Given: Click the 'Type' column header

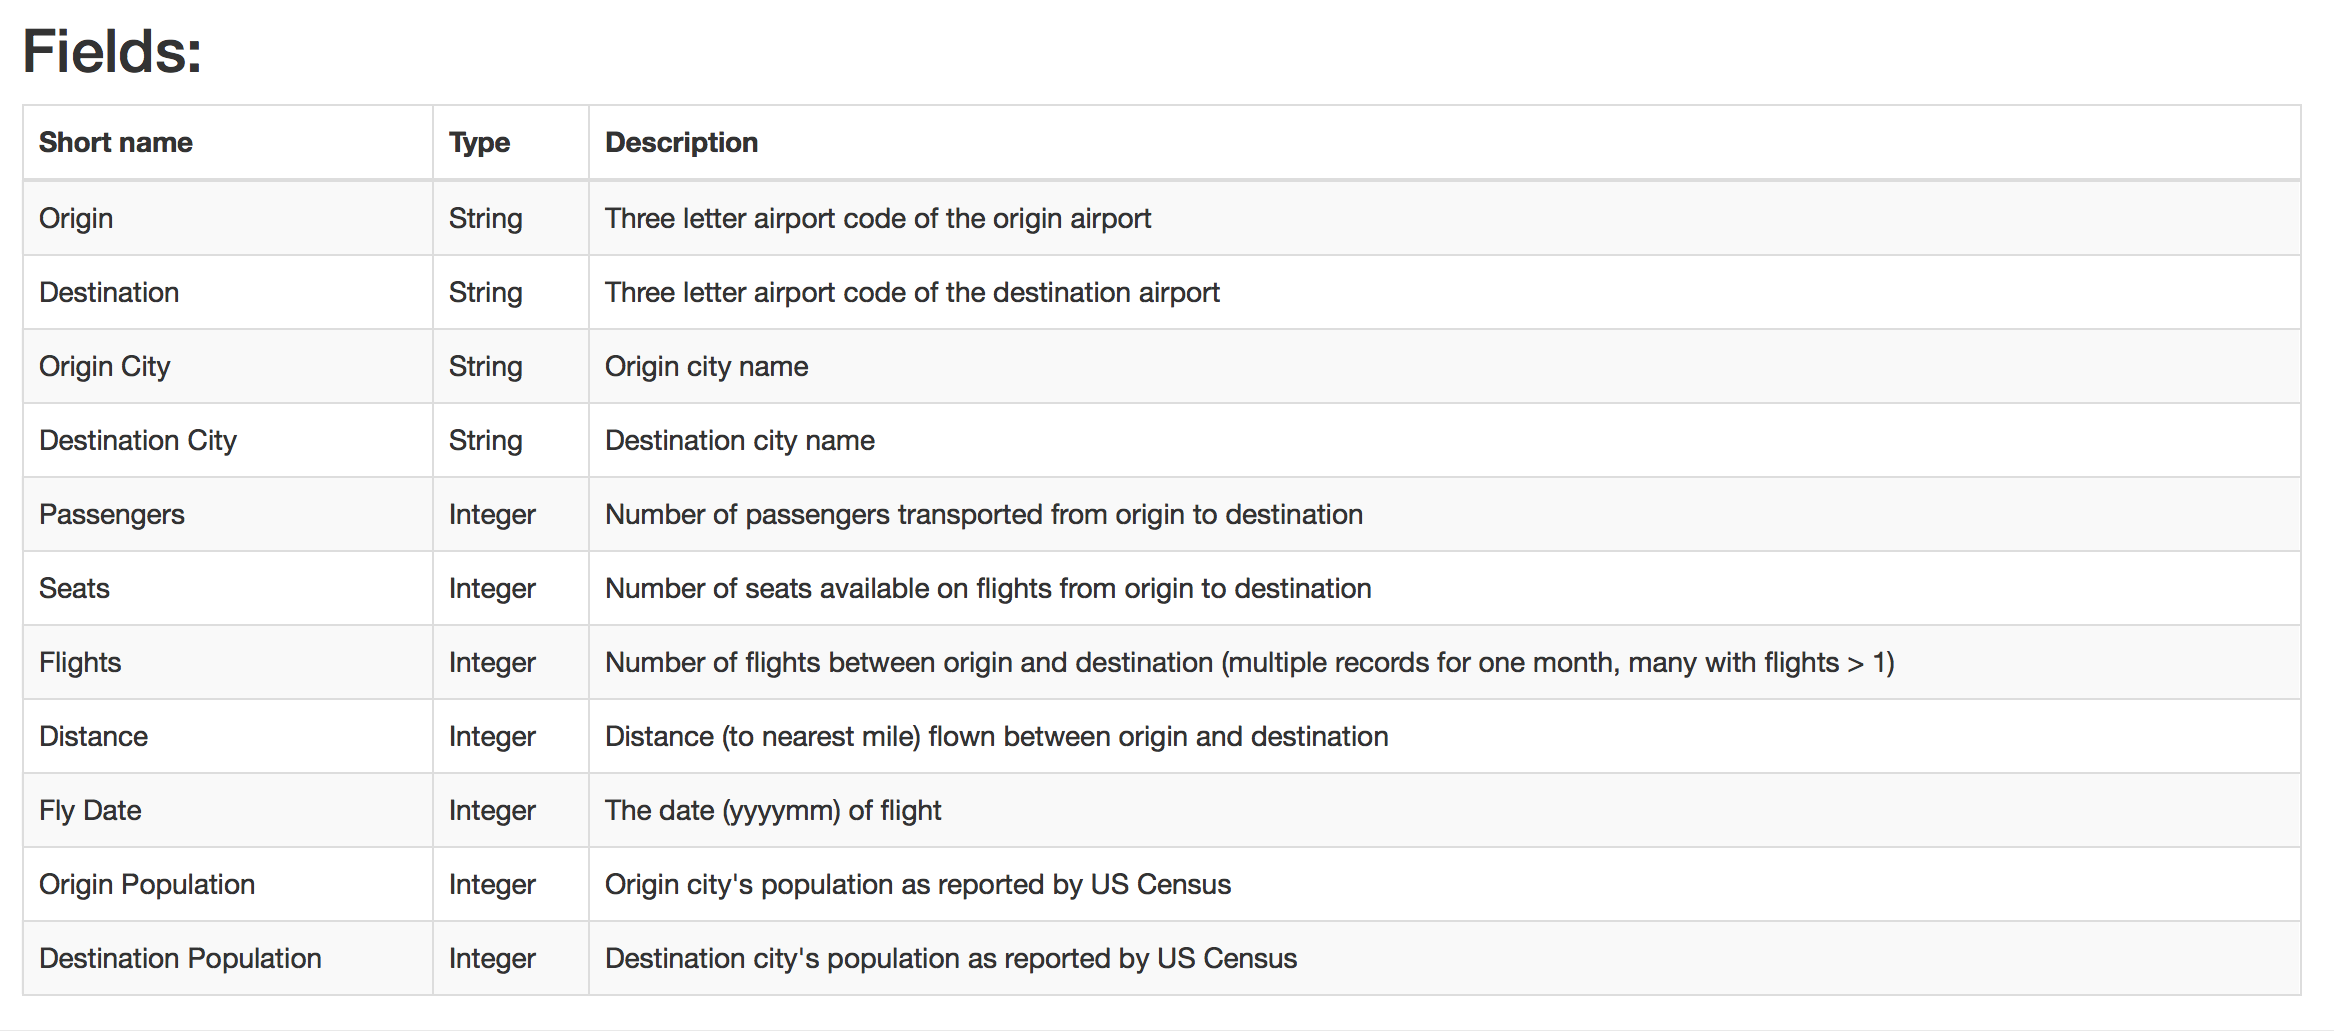Looking at the screenshot, I should pos(479,143).
